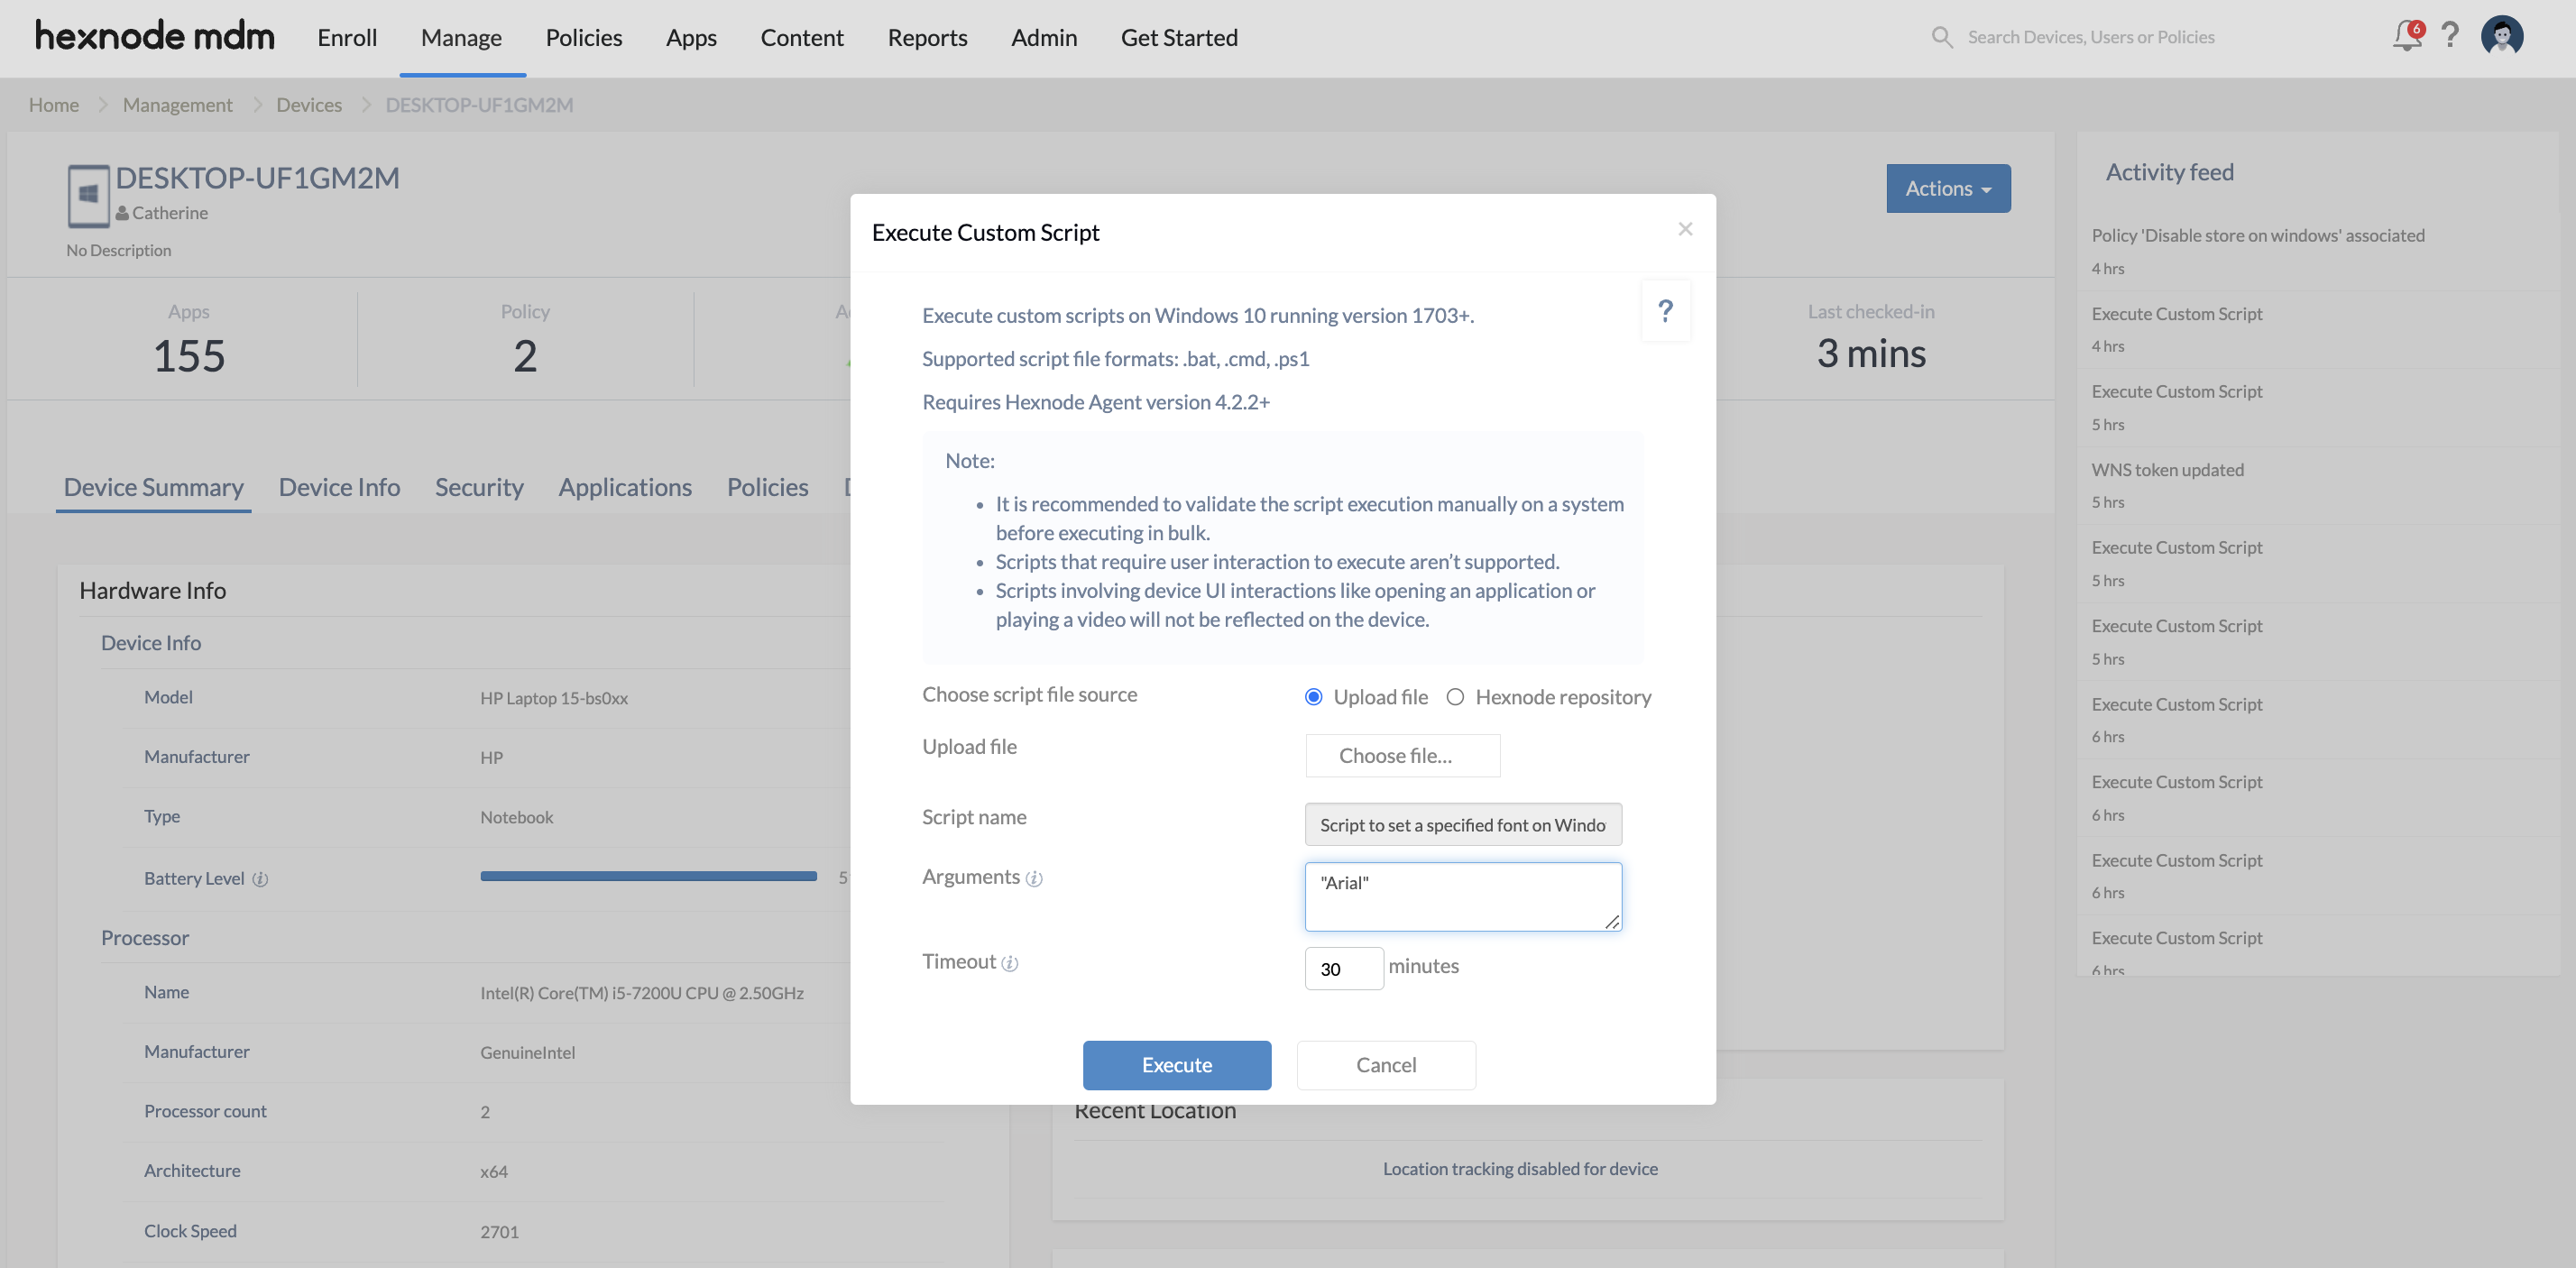Viewport: 2576px width, 1268px height.
Task: Switch to the Applications tab
Action: click(x=625, y=487)
